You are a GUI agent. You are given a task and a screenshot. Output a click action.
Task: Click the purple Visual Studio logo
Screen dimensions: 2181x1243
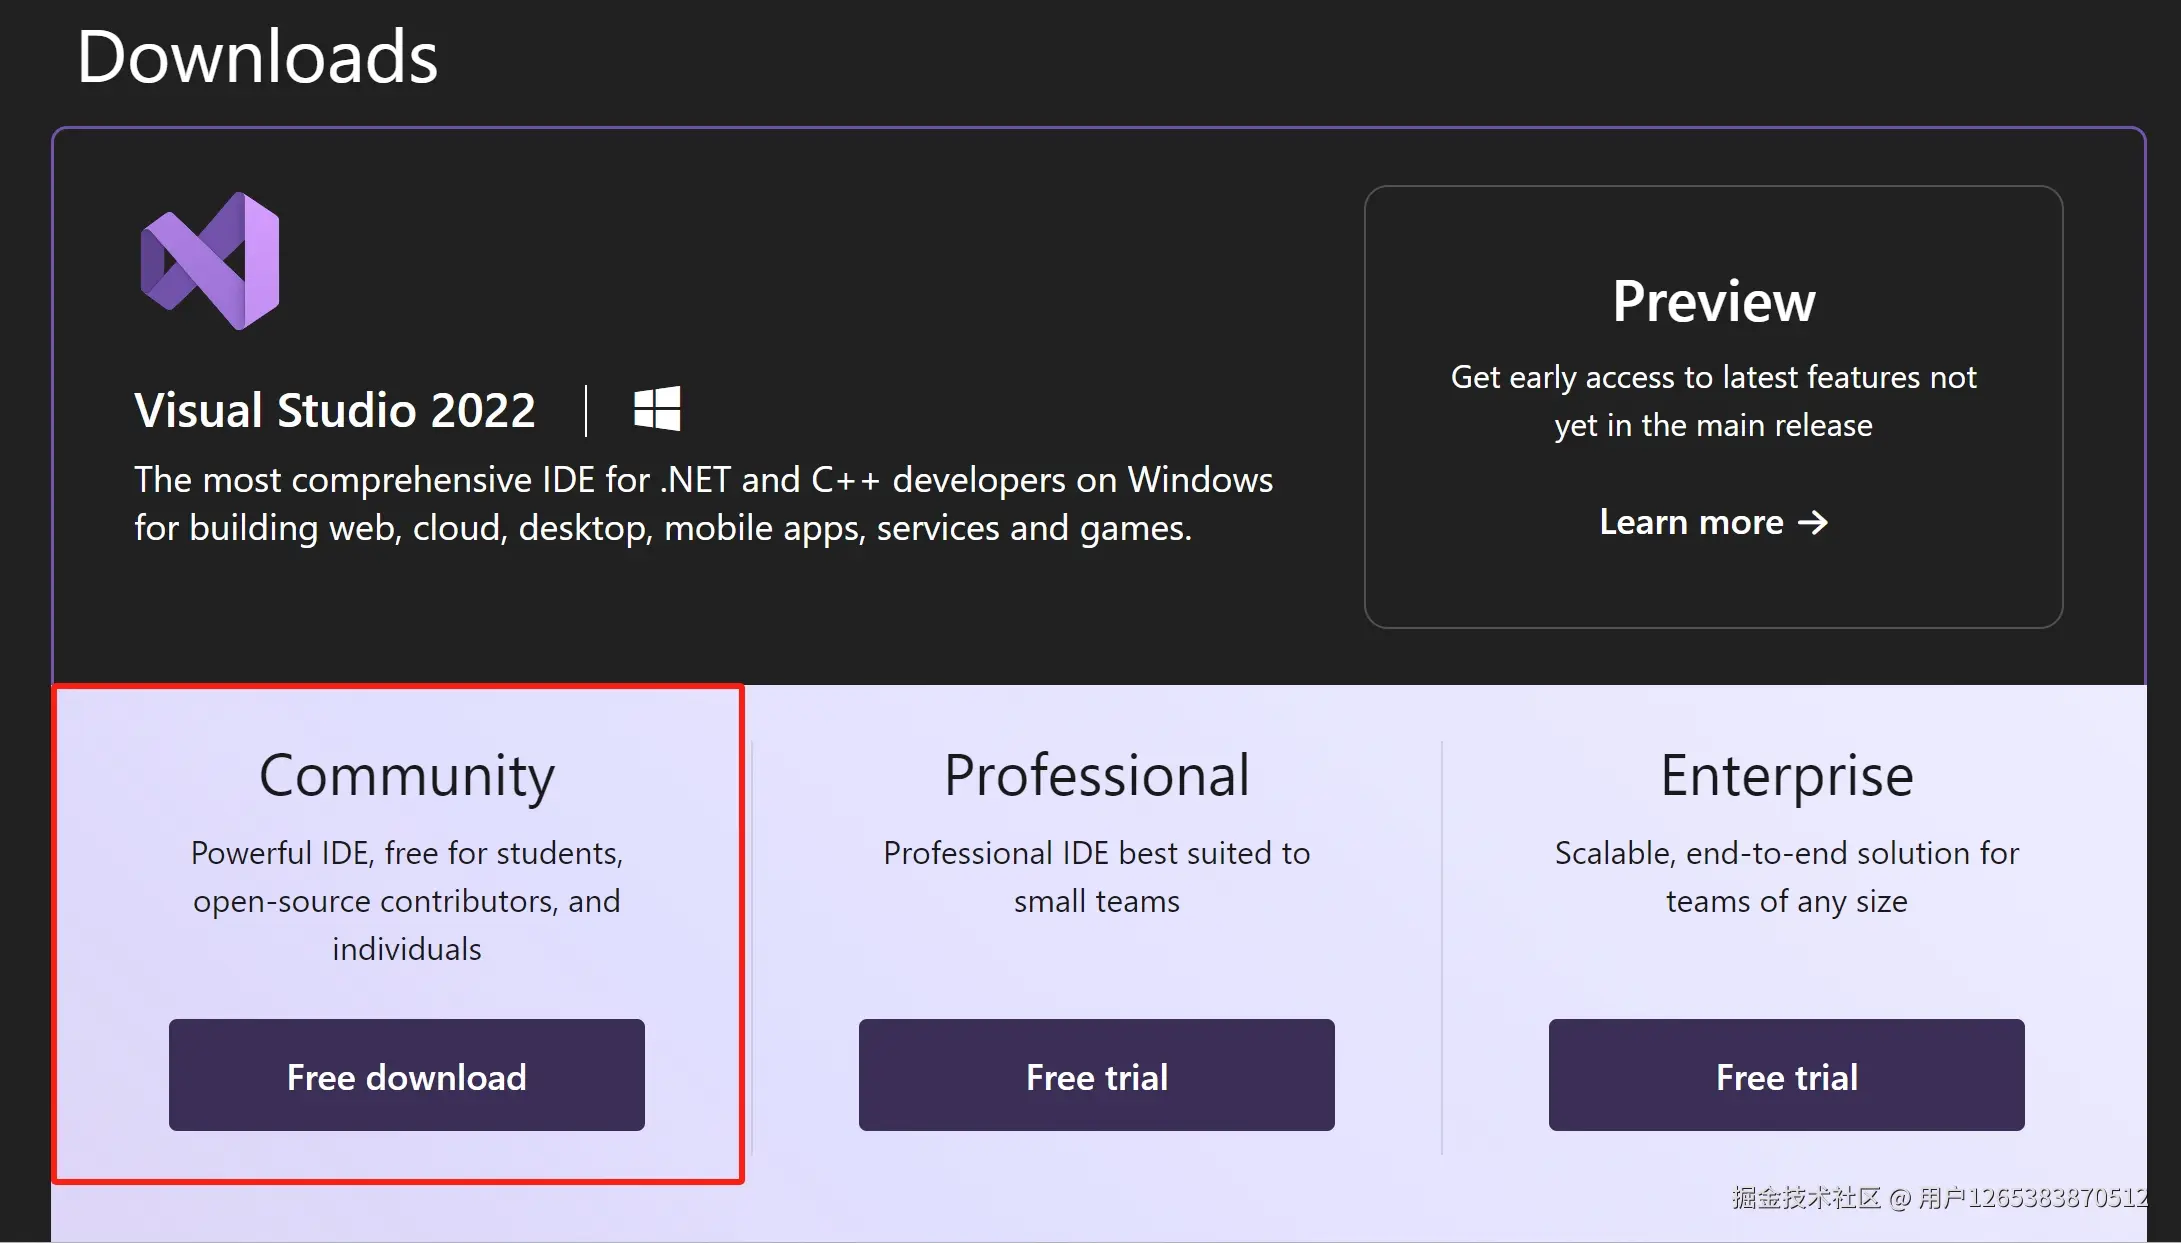[x=211, y=261]
